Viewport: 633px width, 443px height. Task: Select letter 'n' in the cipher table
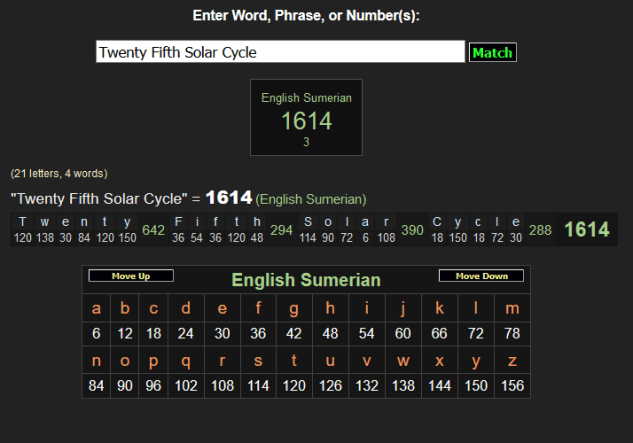coord(96,361)
